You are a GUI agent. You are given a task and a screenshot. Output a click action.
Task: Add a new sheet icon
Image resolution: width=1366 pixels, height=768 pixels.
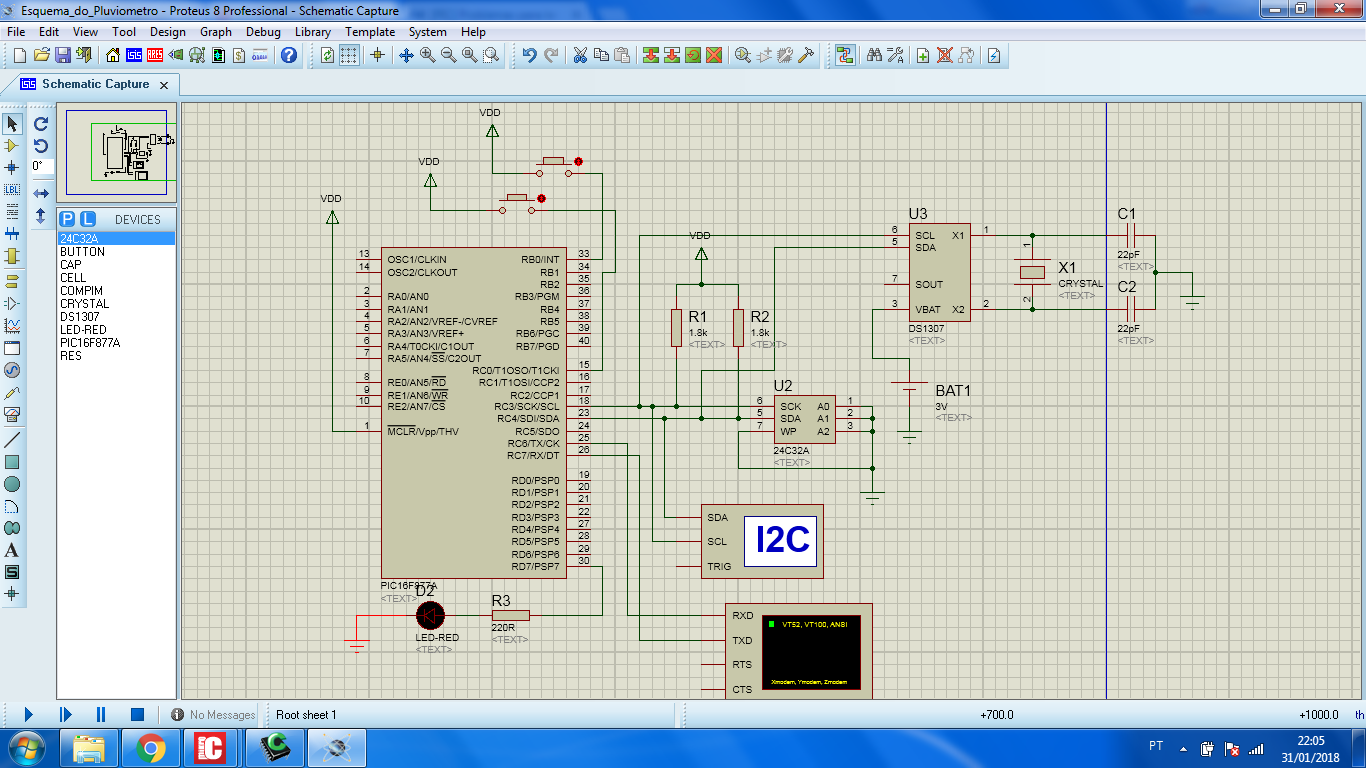(923, 55)
